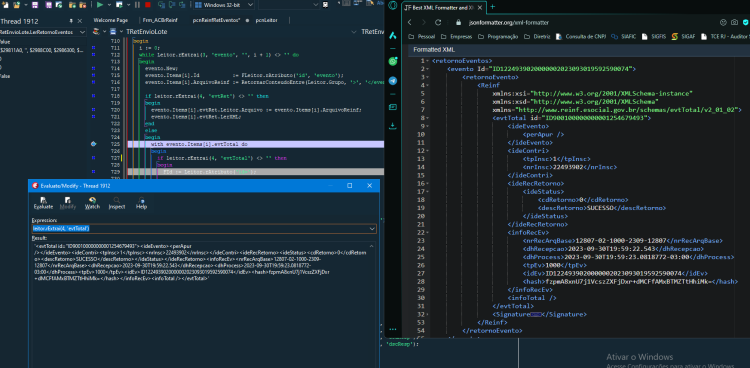The width and height of the screenshot is (750, 368).
Task: Pin the Thread 1912 panel
Action: pyautogui.click(x=71, y=21)
